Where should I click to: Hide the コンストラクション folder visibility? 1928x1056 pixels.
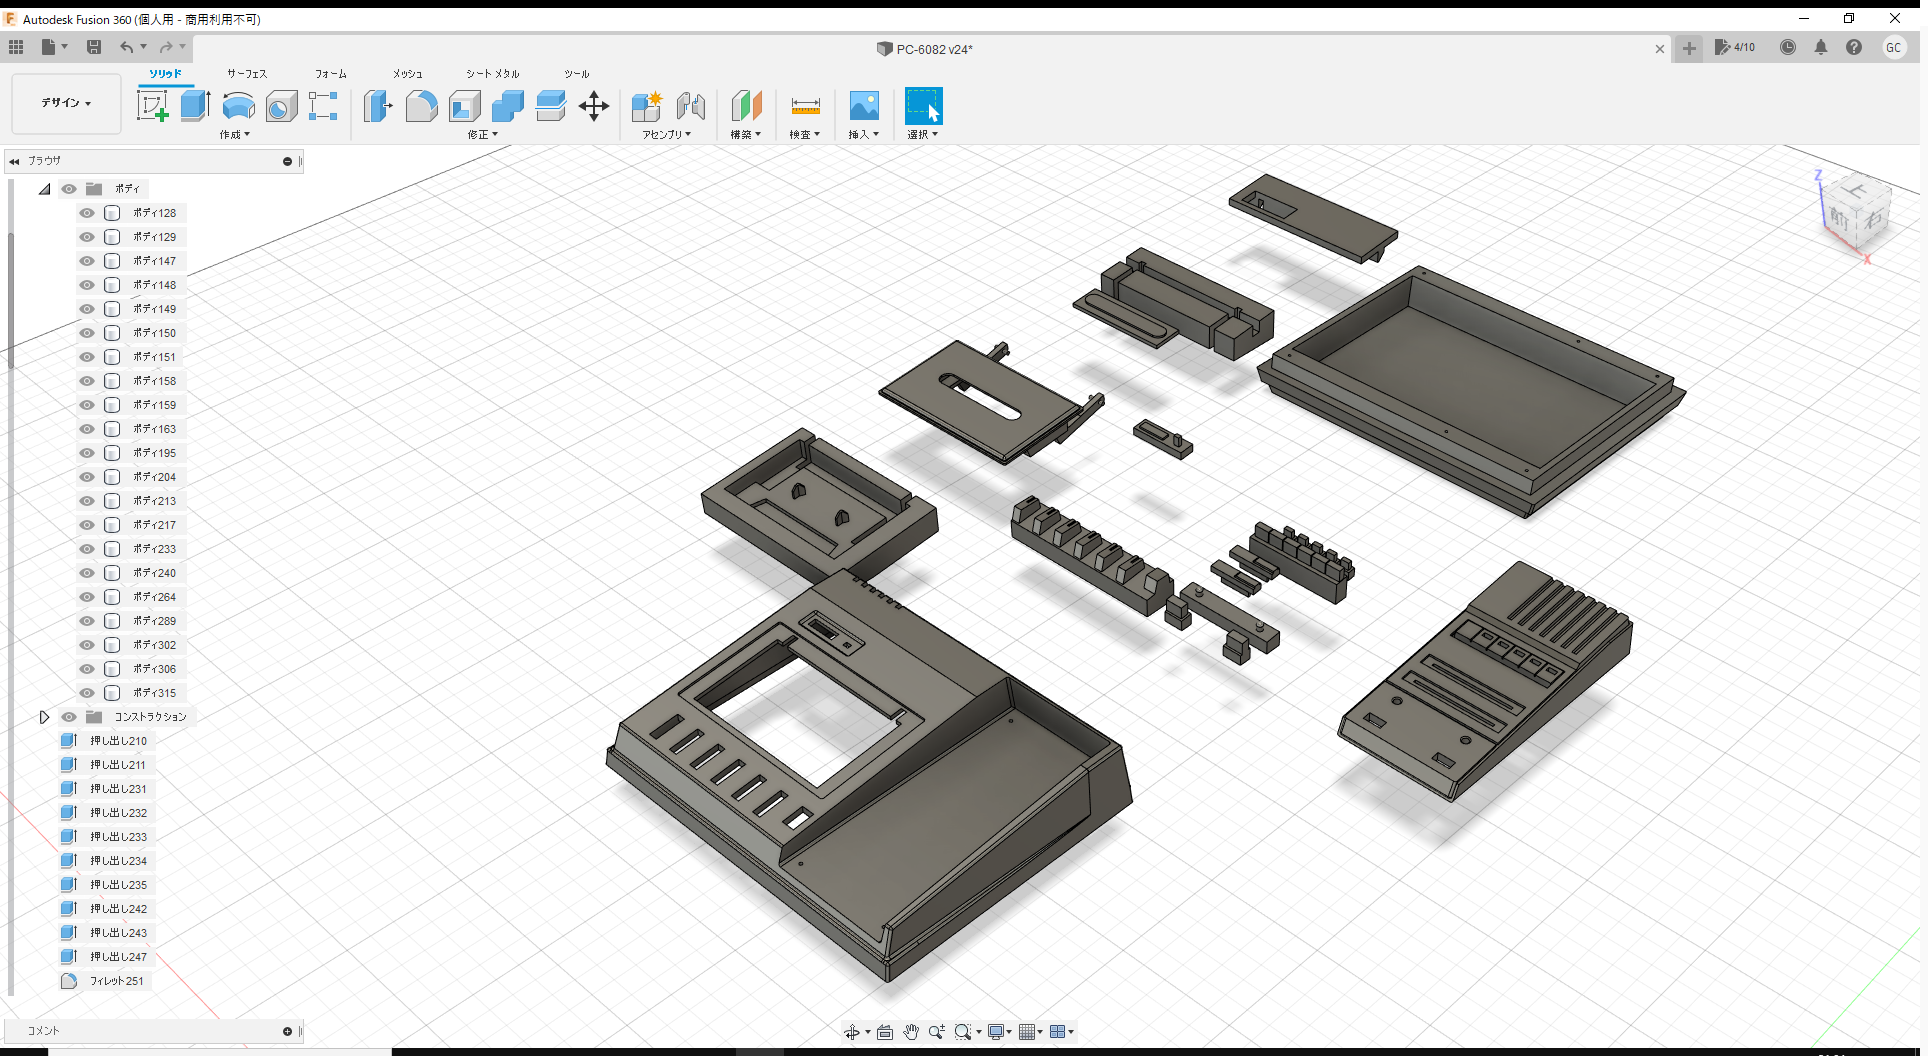(x=68, y=716)
